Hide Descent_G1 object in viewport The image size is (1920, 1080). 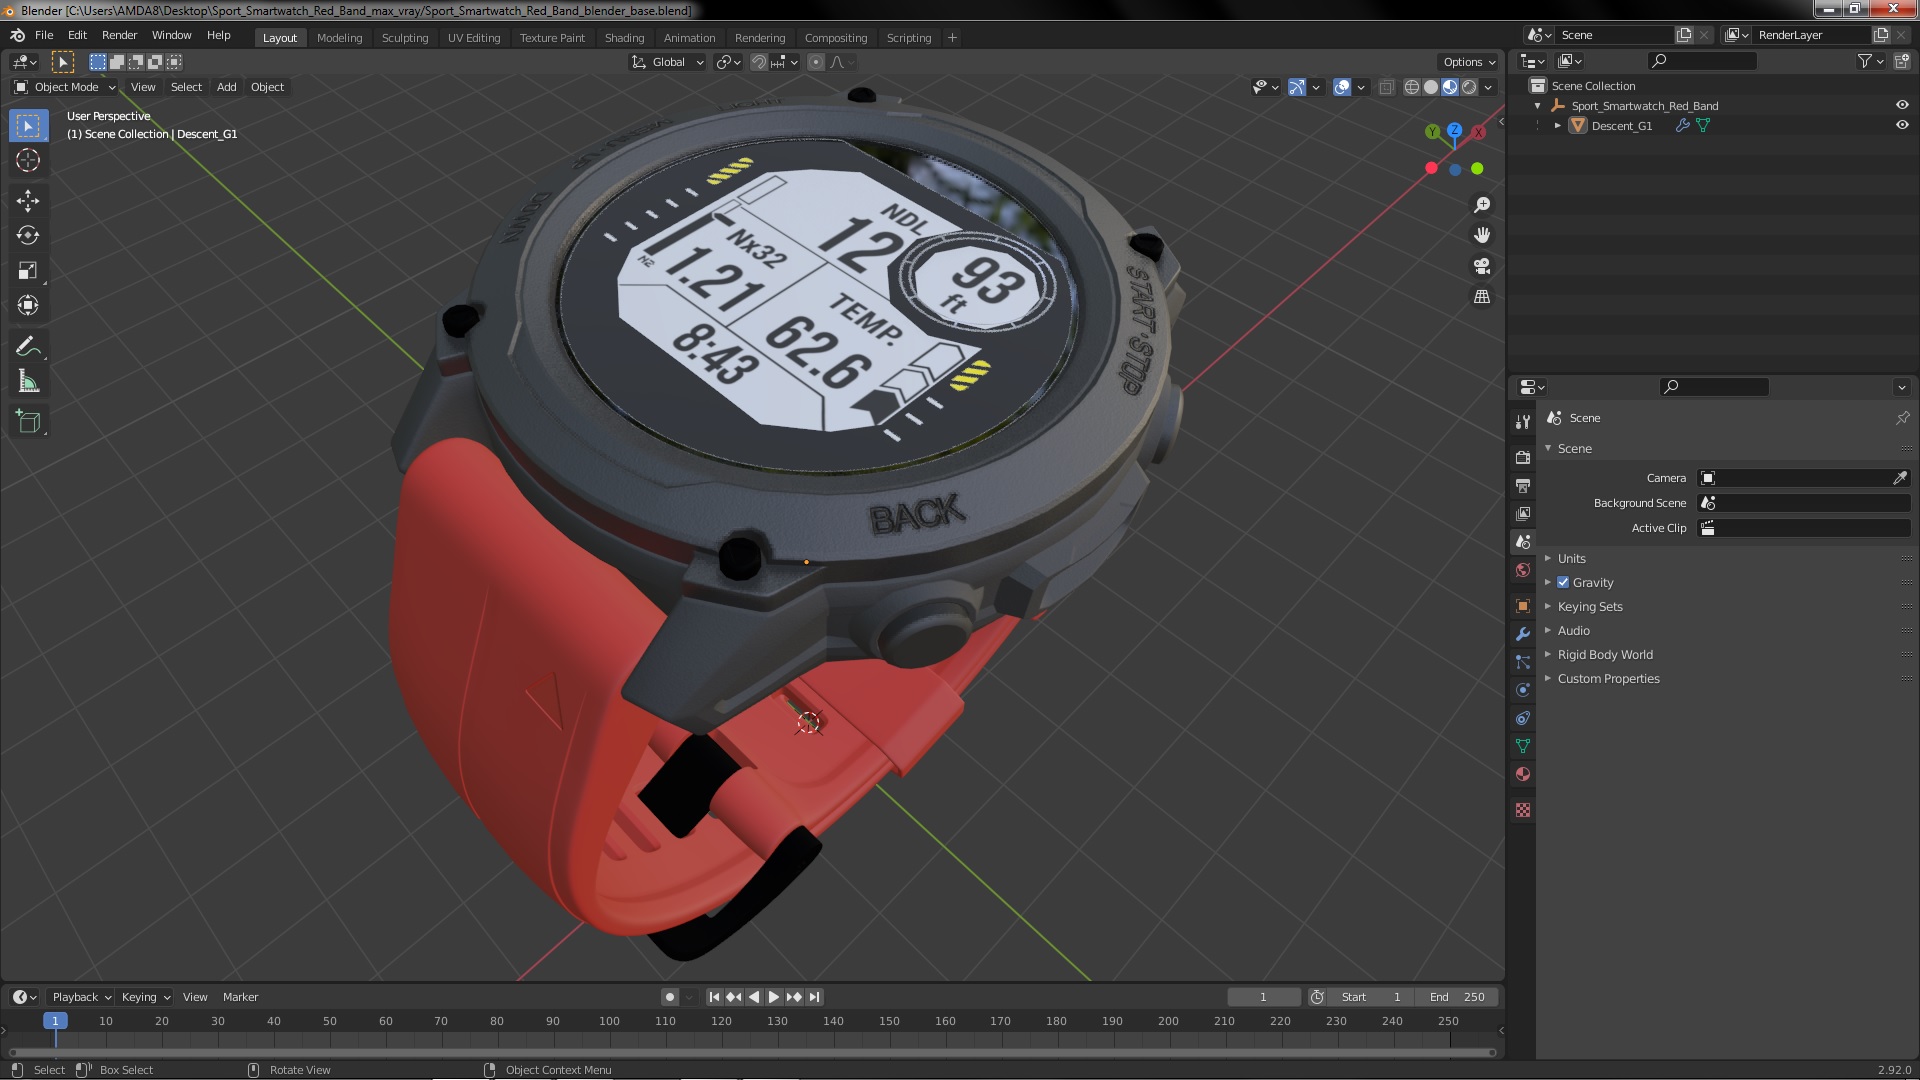click(x=1902, y=125)
